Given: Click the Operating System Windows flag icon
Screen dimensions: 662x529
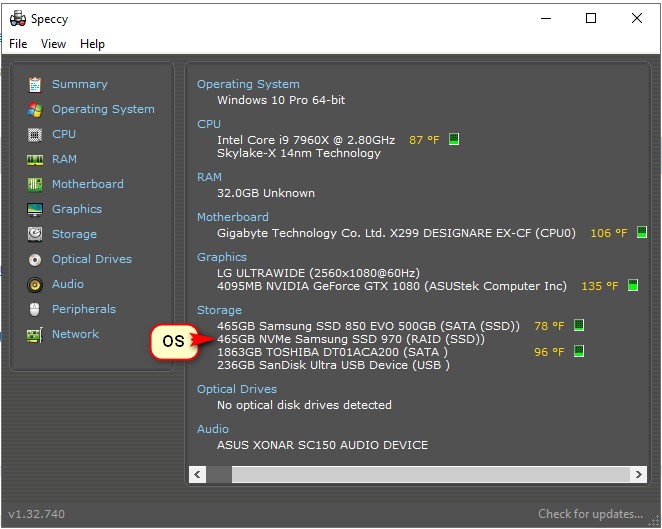Looking at the screenshot, I should click(x=35, y=109).
